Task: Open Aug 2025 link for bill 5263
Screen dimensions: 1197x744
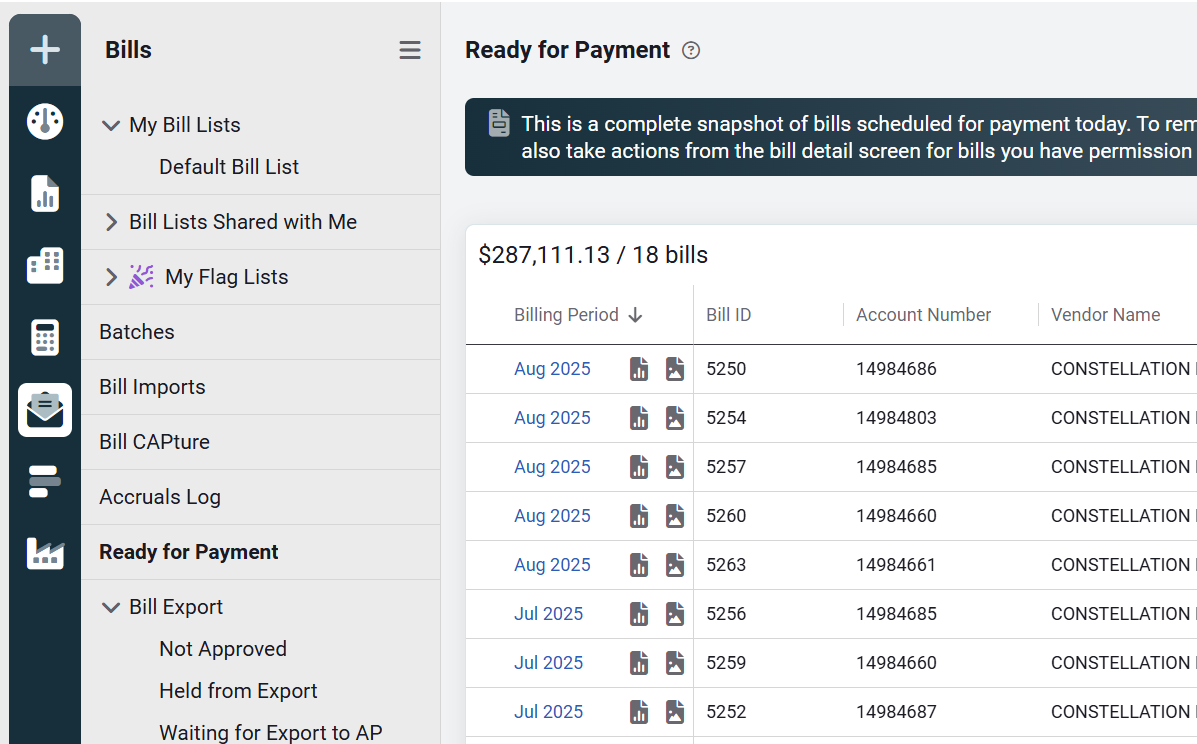Action: [552, 565]
